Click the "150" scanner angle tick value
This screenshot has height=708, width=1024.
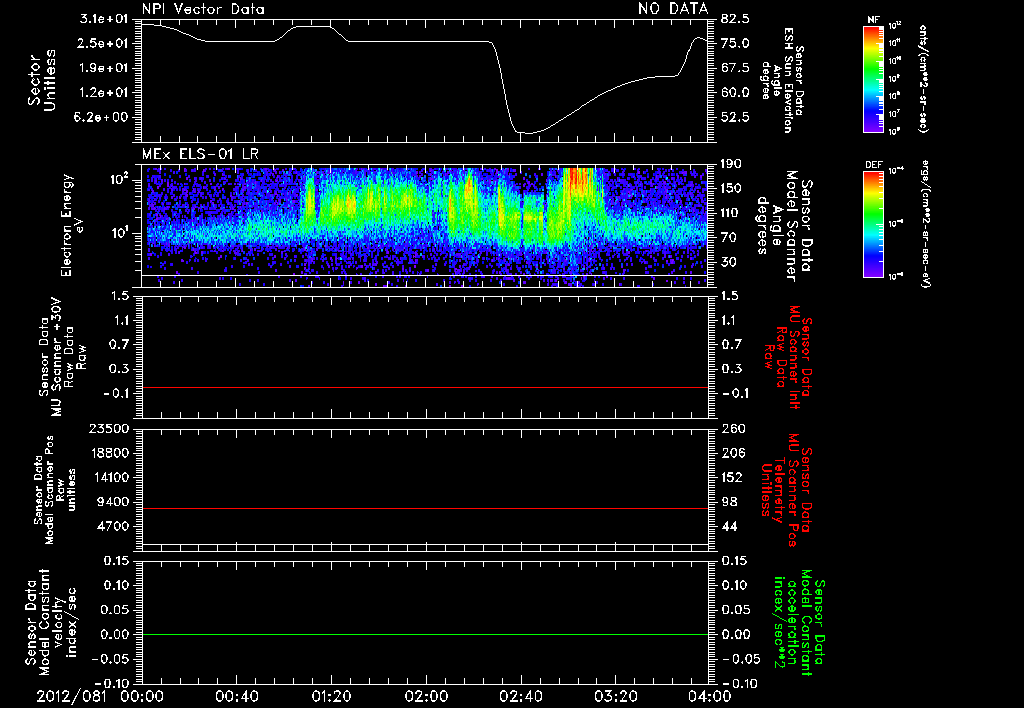pos(731,189)
